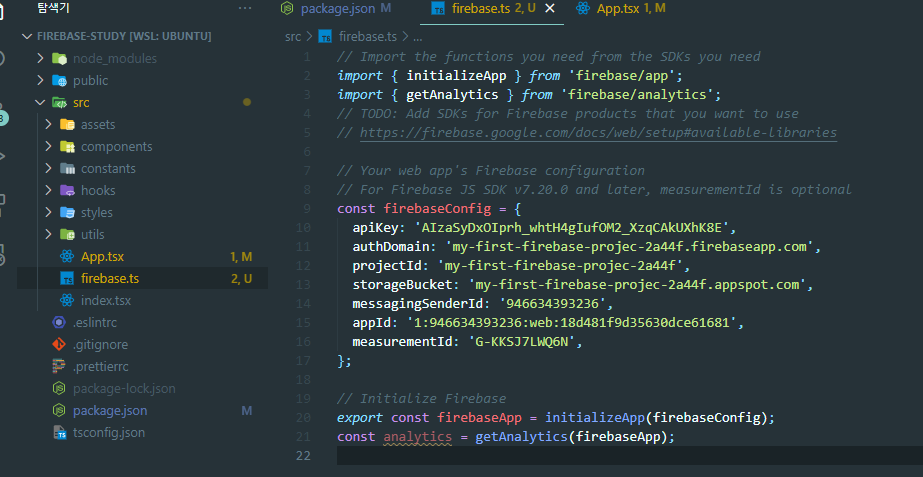Expand the styles folder chevron
Screen dimensions: 923x477
pos(48,212)
